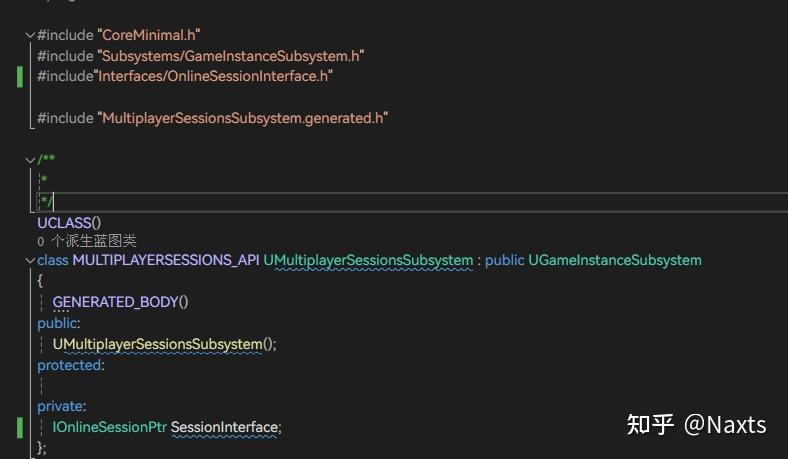Click the IOnlineSessionPtr type name
Viewport: 788px width, 459px height.
click(x=109, y=427)
